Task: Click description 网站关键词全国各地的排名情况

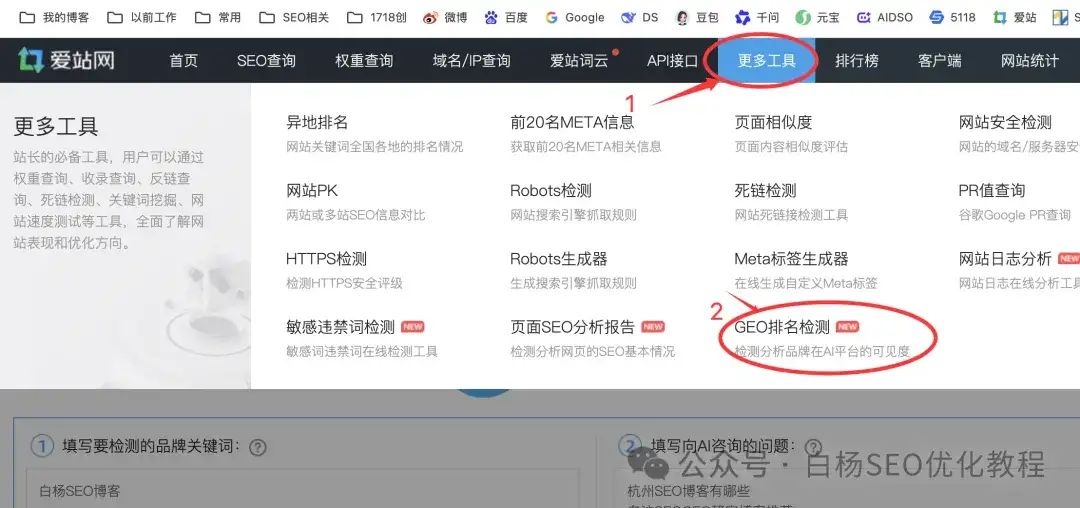Action: 374,147
